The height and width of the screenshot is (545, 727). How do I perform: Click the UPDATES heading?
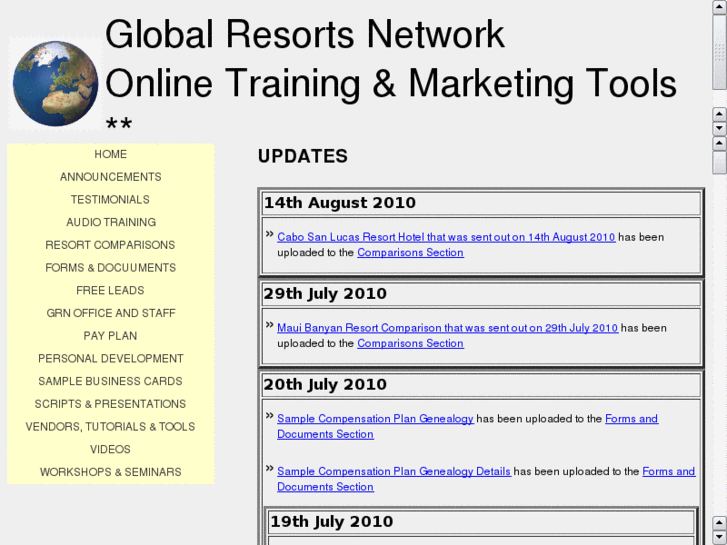pyautogui.click(x=303, y=157)
